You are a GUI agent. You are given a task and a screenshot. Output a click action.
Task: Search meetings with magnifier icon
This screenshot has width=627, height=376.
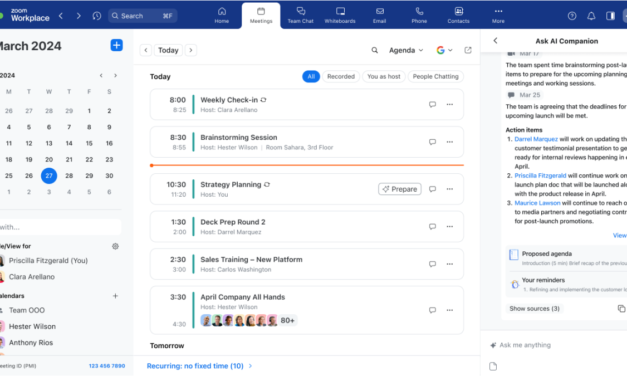374,50
